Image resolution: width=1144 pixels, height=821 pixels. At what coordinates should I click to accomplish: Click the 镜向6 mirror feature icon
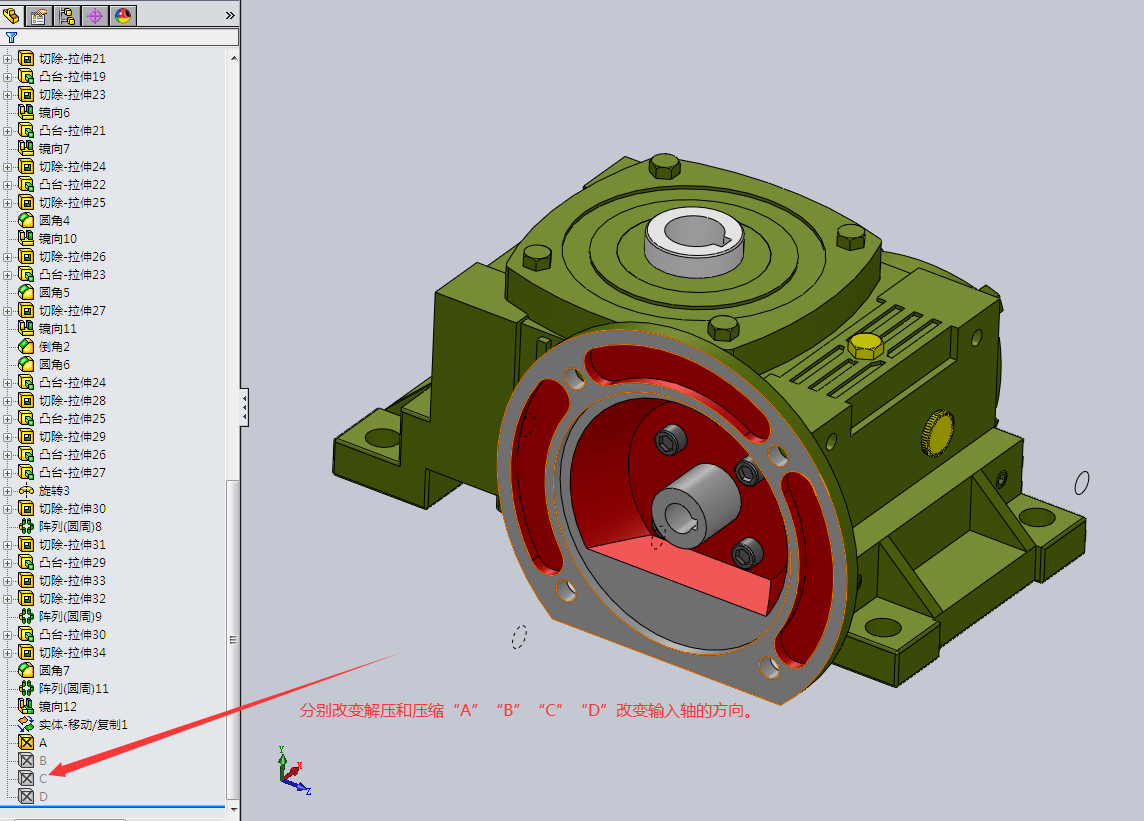[26, 112]
